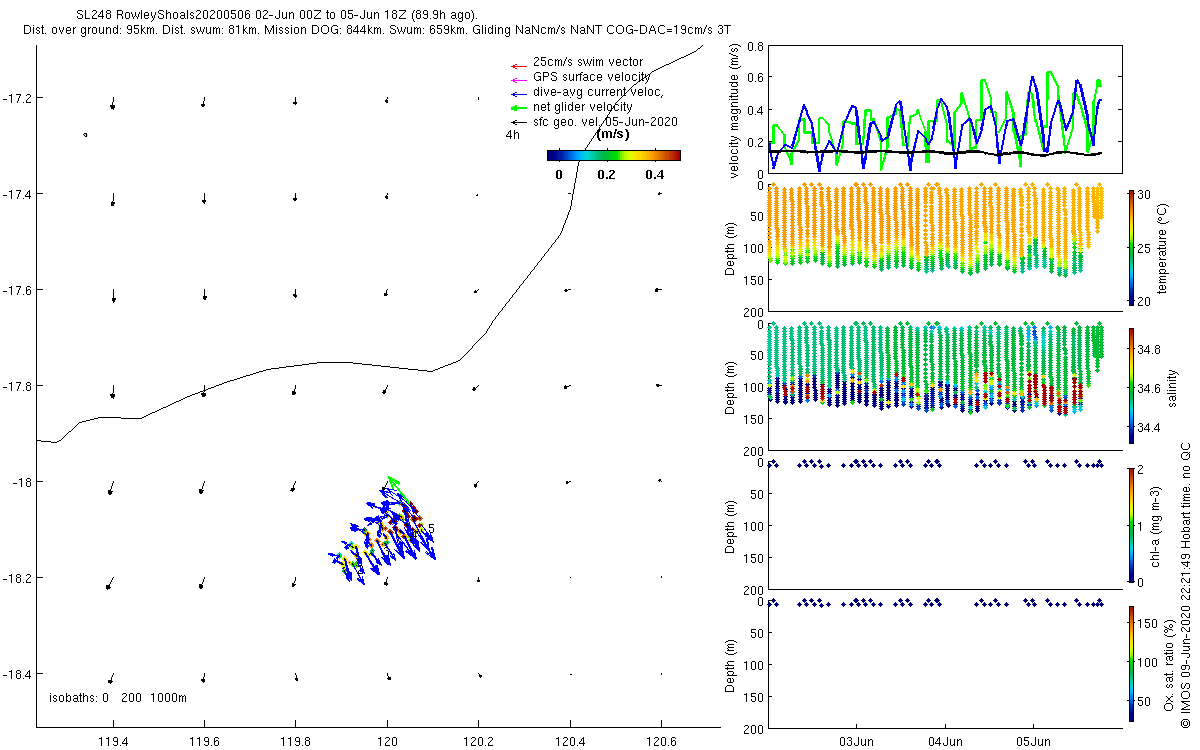Click the green net glider velocity arrow

click(x=517, y=108)
